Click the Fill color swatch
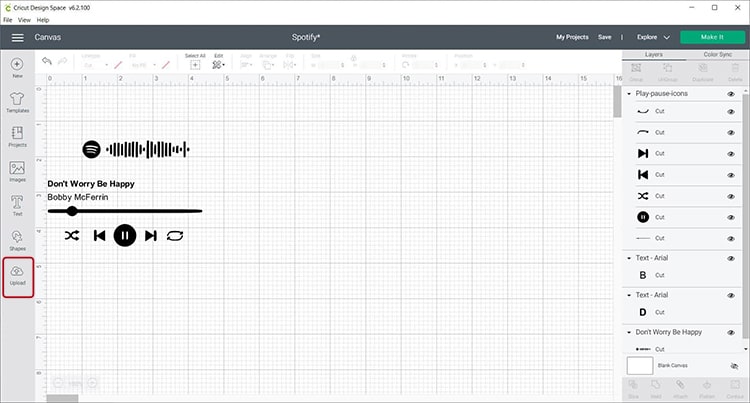The width and height of the screenshot is (750, 403). [x=166, y=65]
